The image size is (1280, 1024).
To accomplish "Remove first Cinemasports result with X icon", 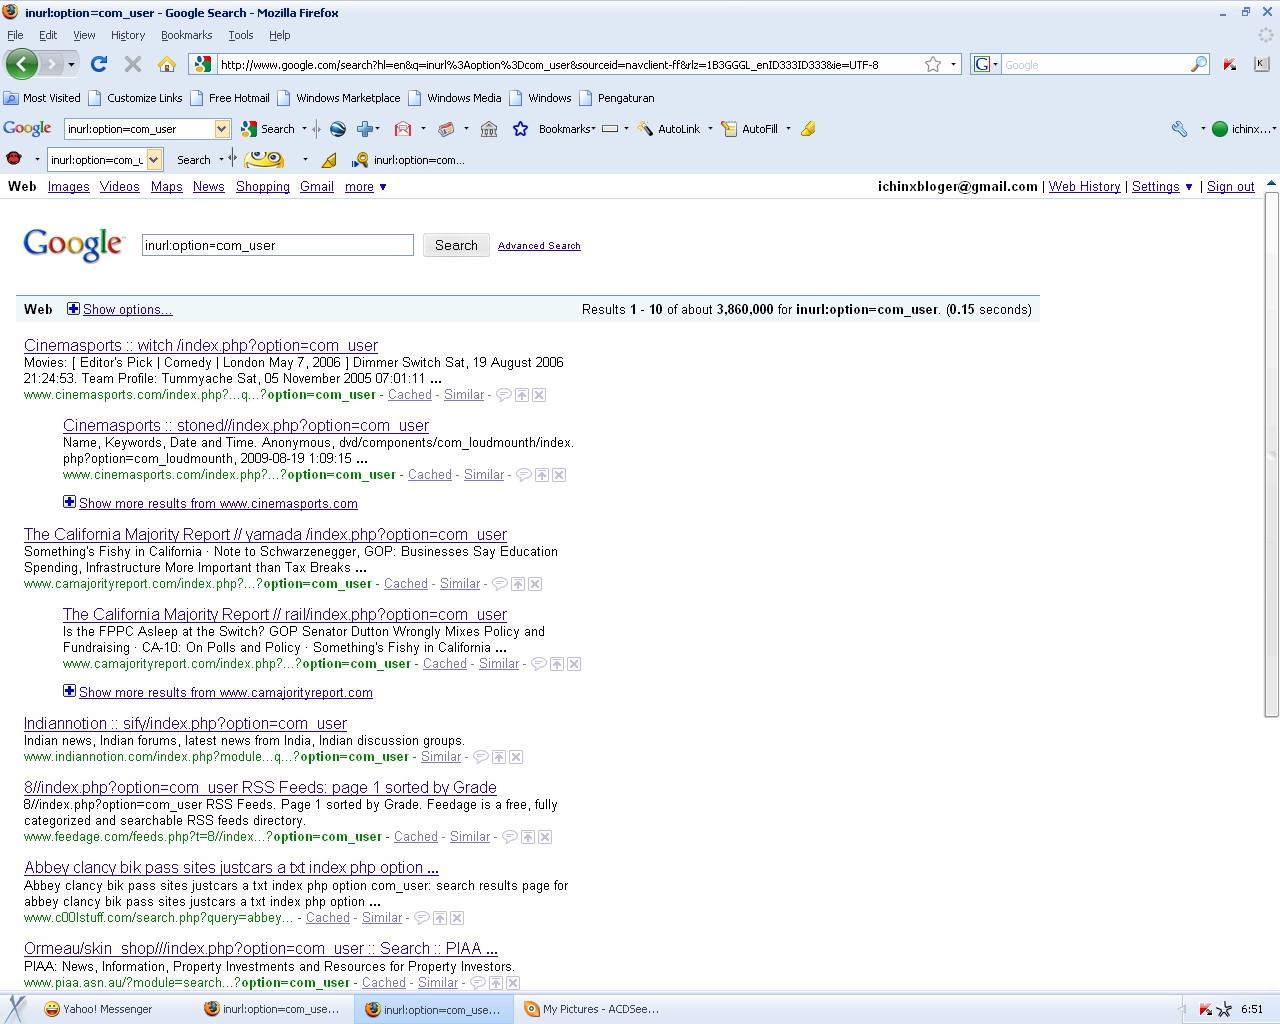I will click(x=539, y=395).
